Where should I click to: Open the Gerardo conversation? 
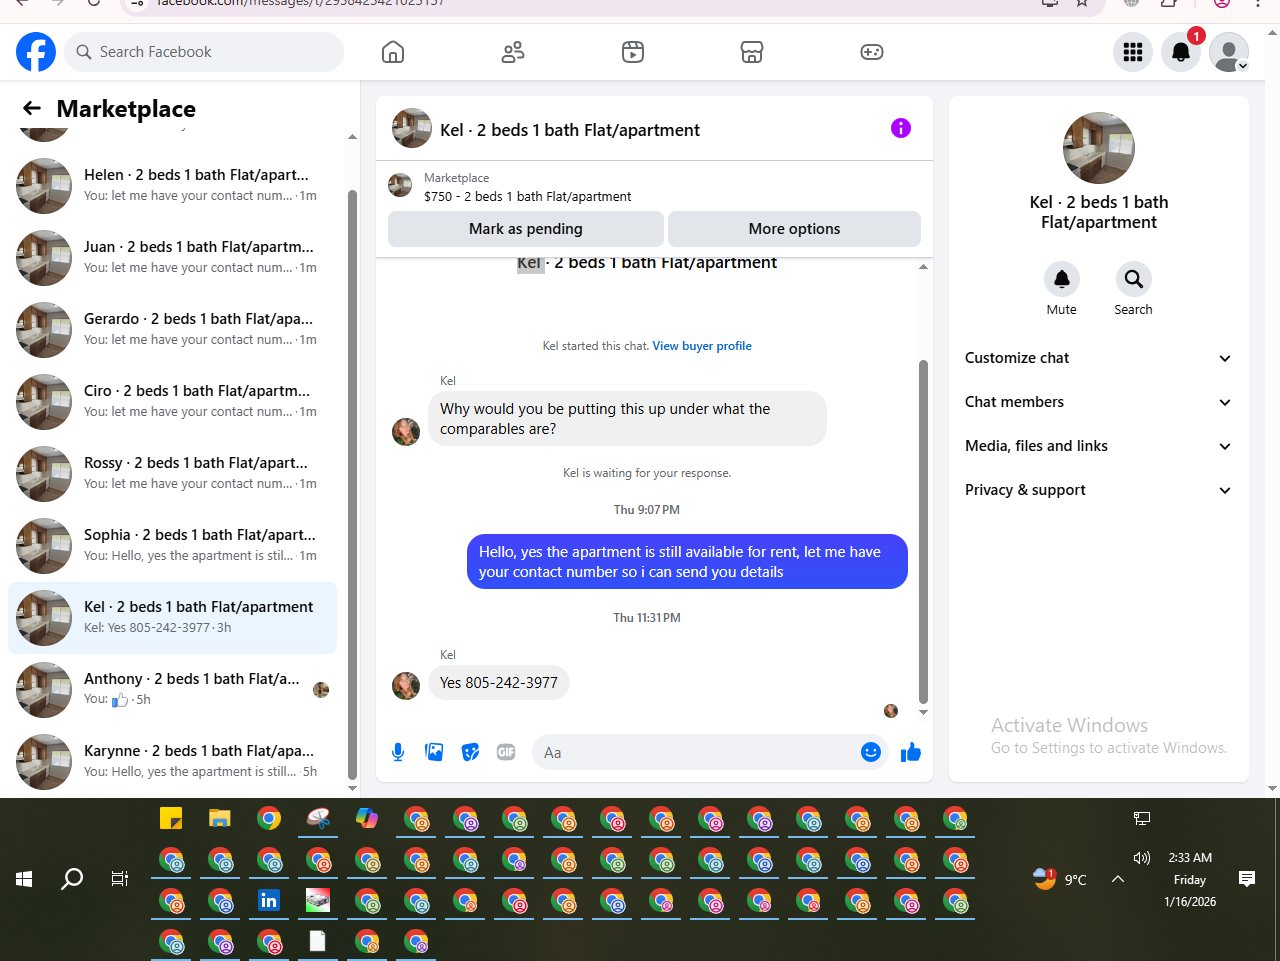172,330
